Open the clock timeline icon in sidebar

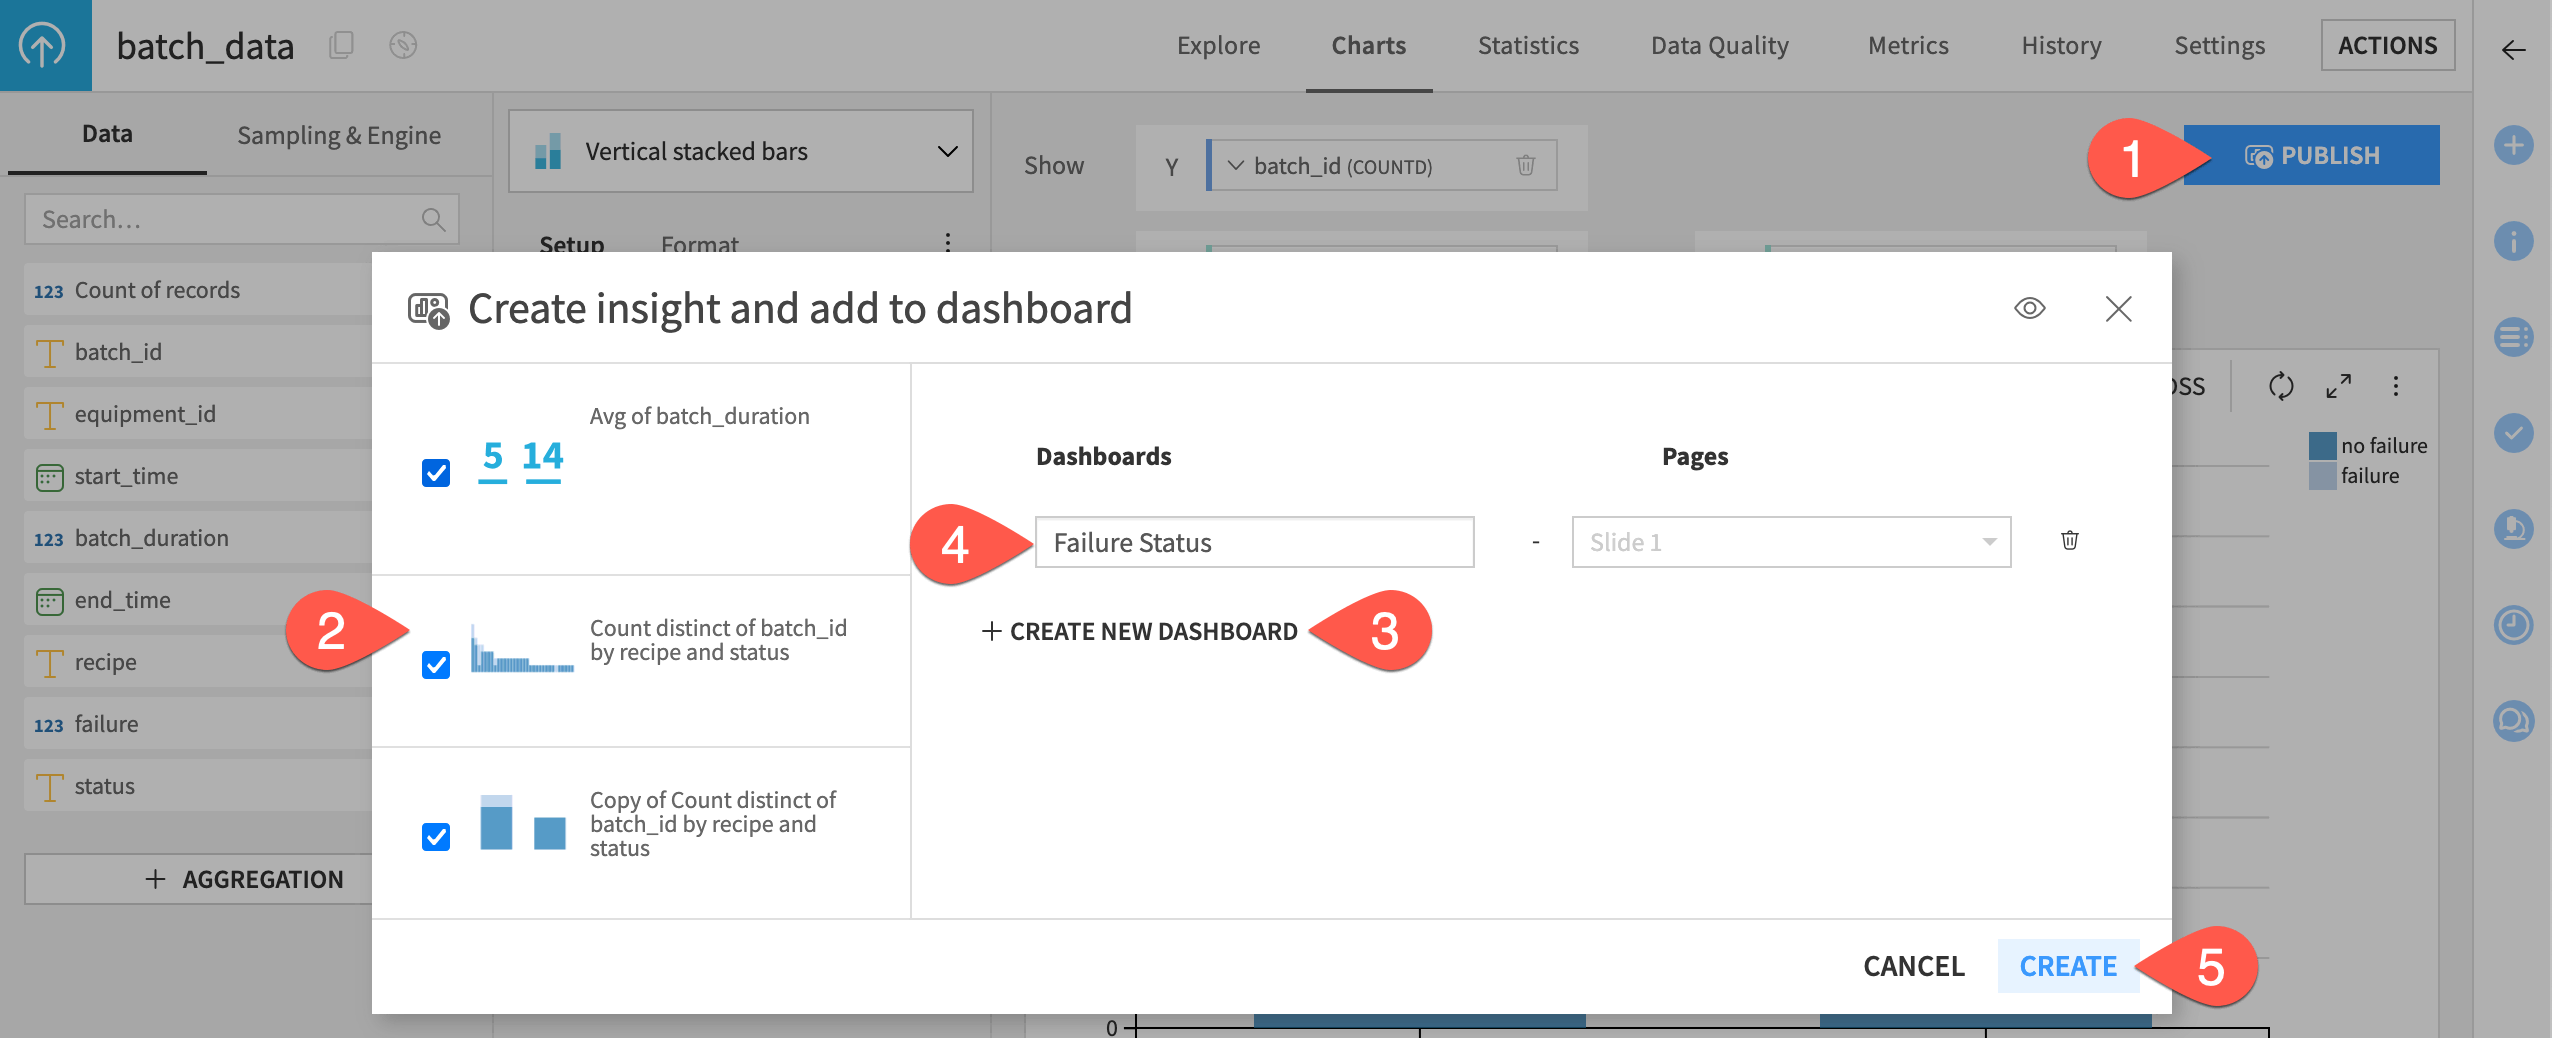[2513, 625]
